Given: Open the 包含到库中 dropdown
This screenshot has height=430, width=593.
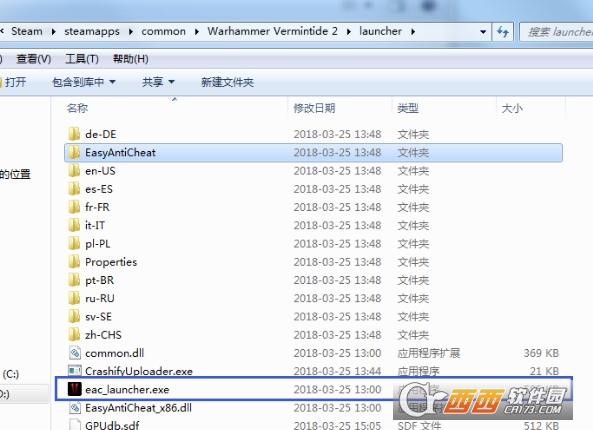Looking at the screenshot, I should (84, 82).
